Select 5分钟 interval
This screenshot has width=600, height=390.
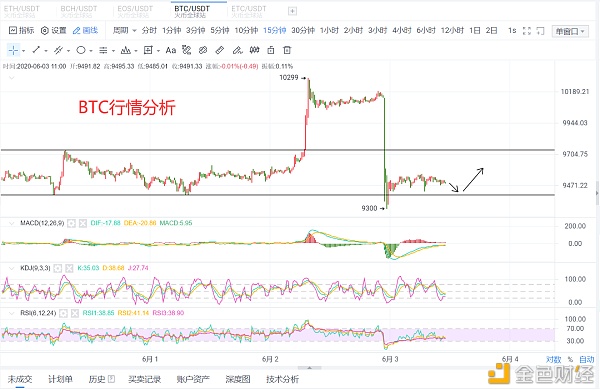[220, 31]
